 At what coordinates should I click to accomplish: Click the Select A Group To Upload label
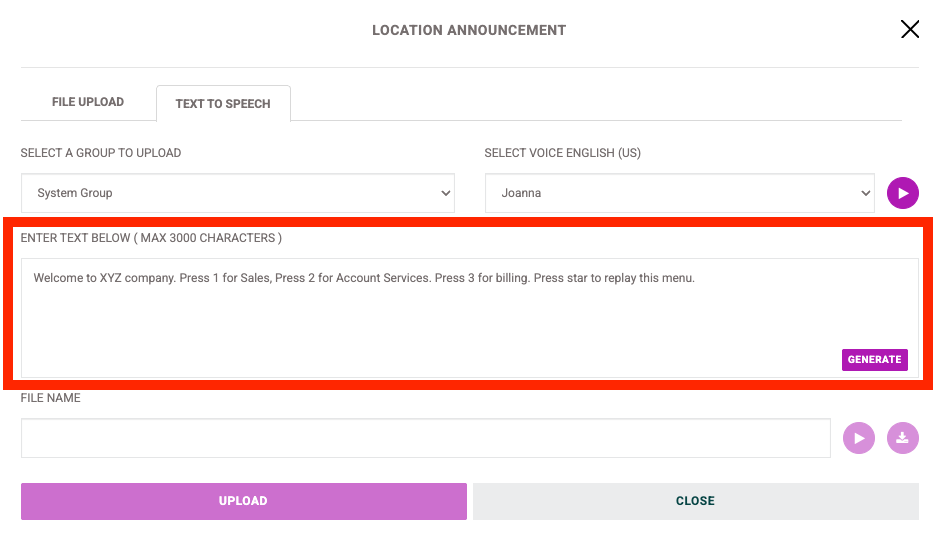pos(101,153)
